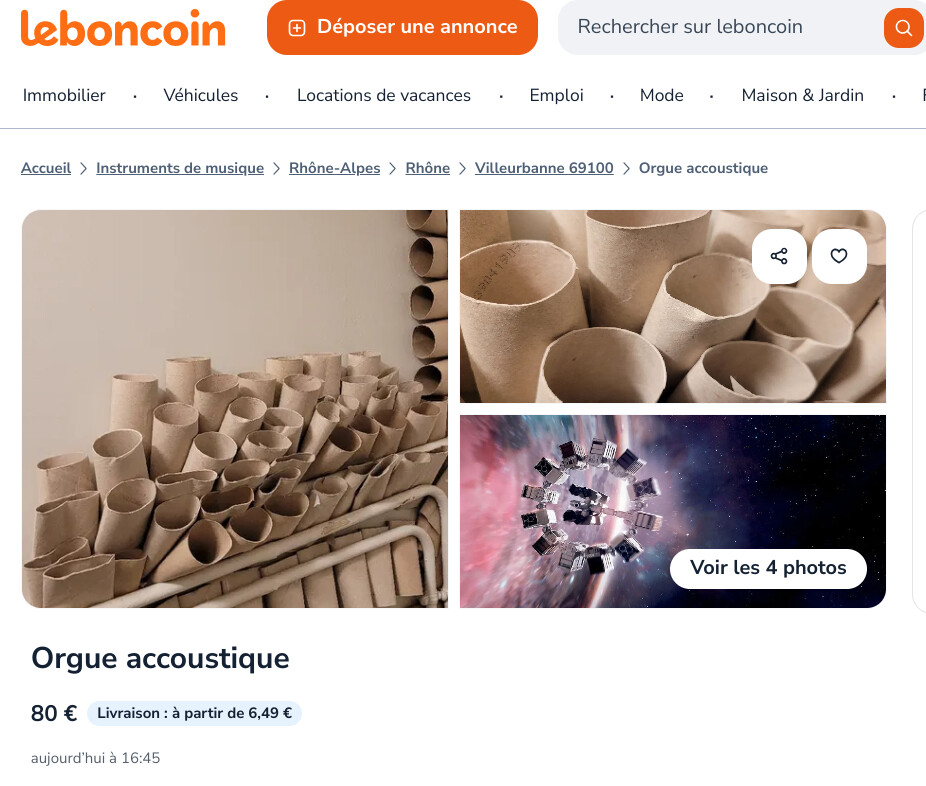
Task: Focus the Rechercher sur leboncoin field
Action: (719, 27)
